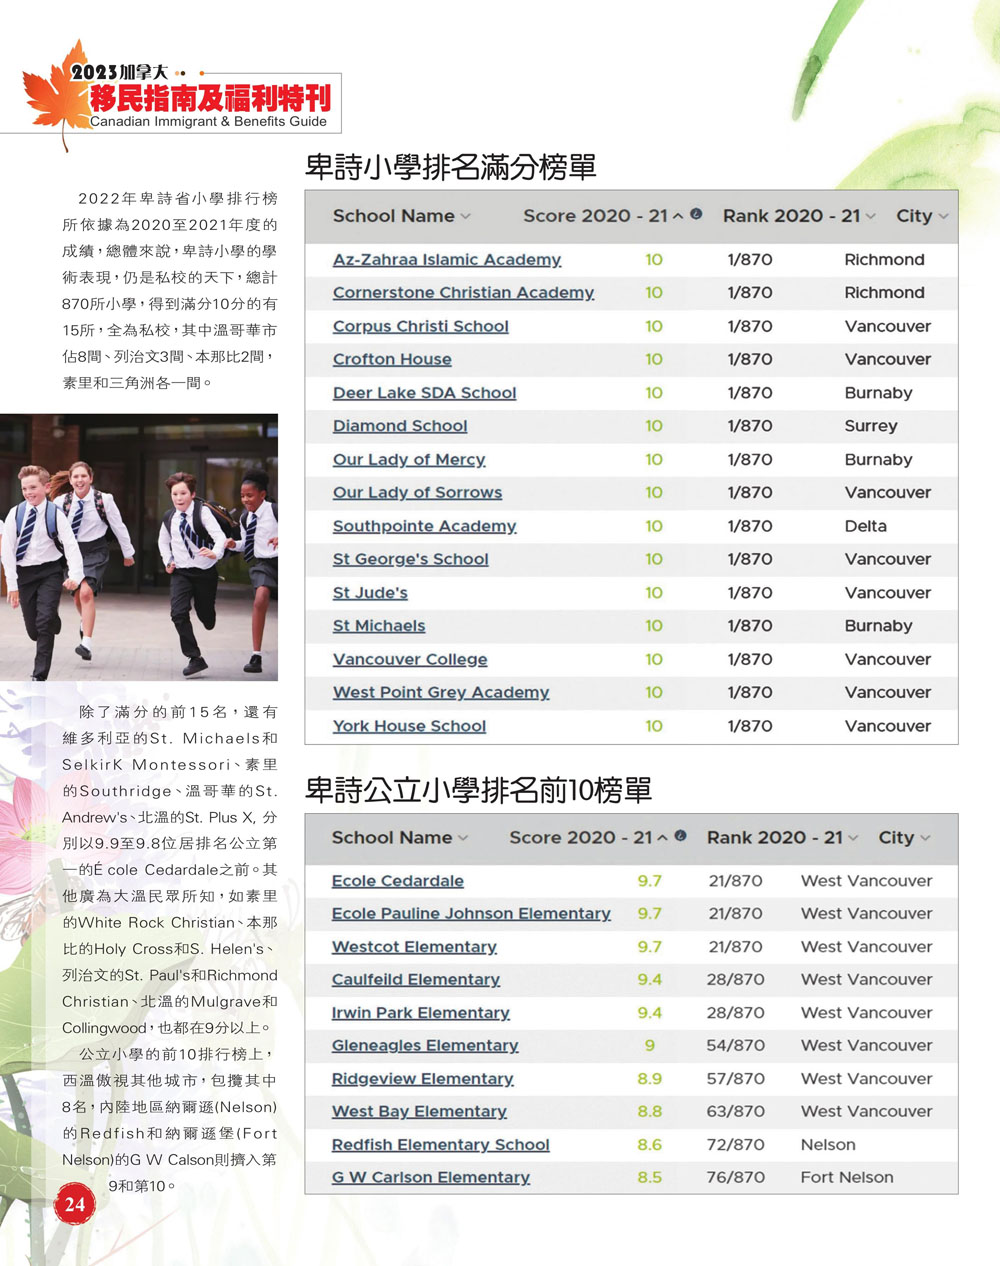
Task: Click the maple leaf logo
Action: pyautogui.click(x=58, y=93)
